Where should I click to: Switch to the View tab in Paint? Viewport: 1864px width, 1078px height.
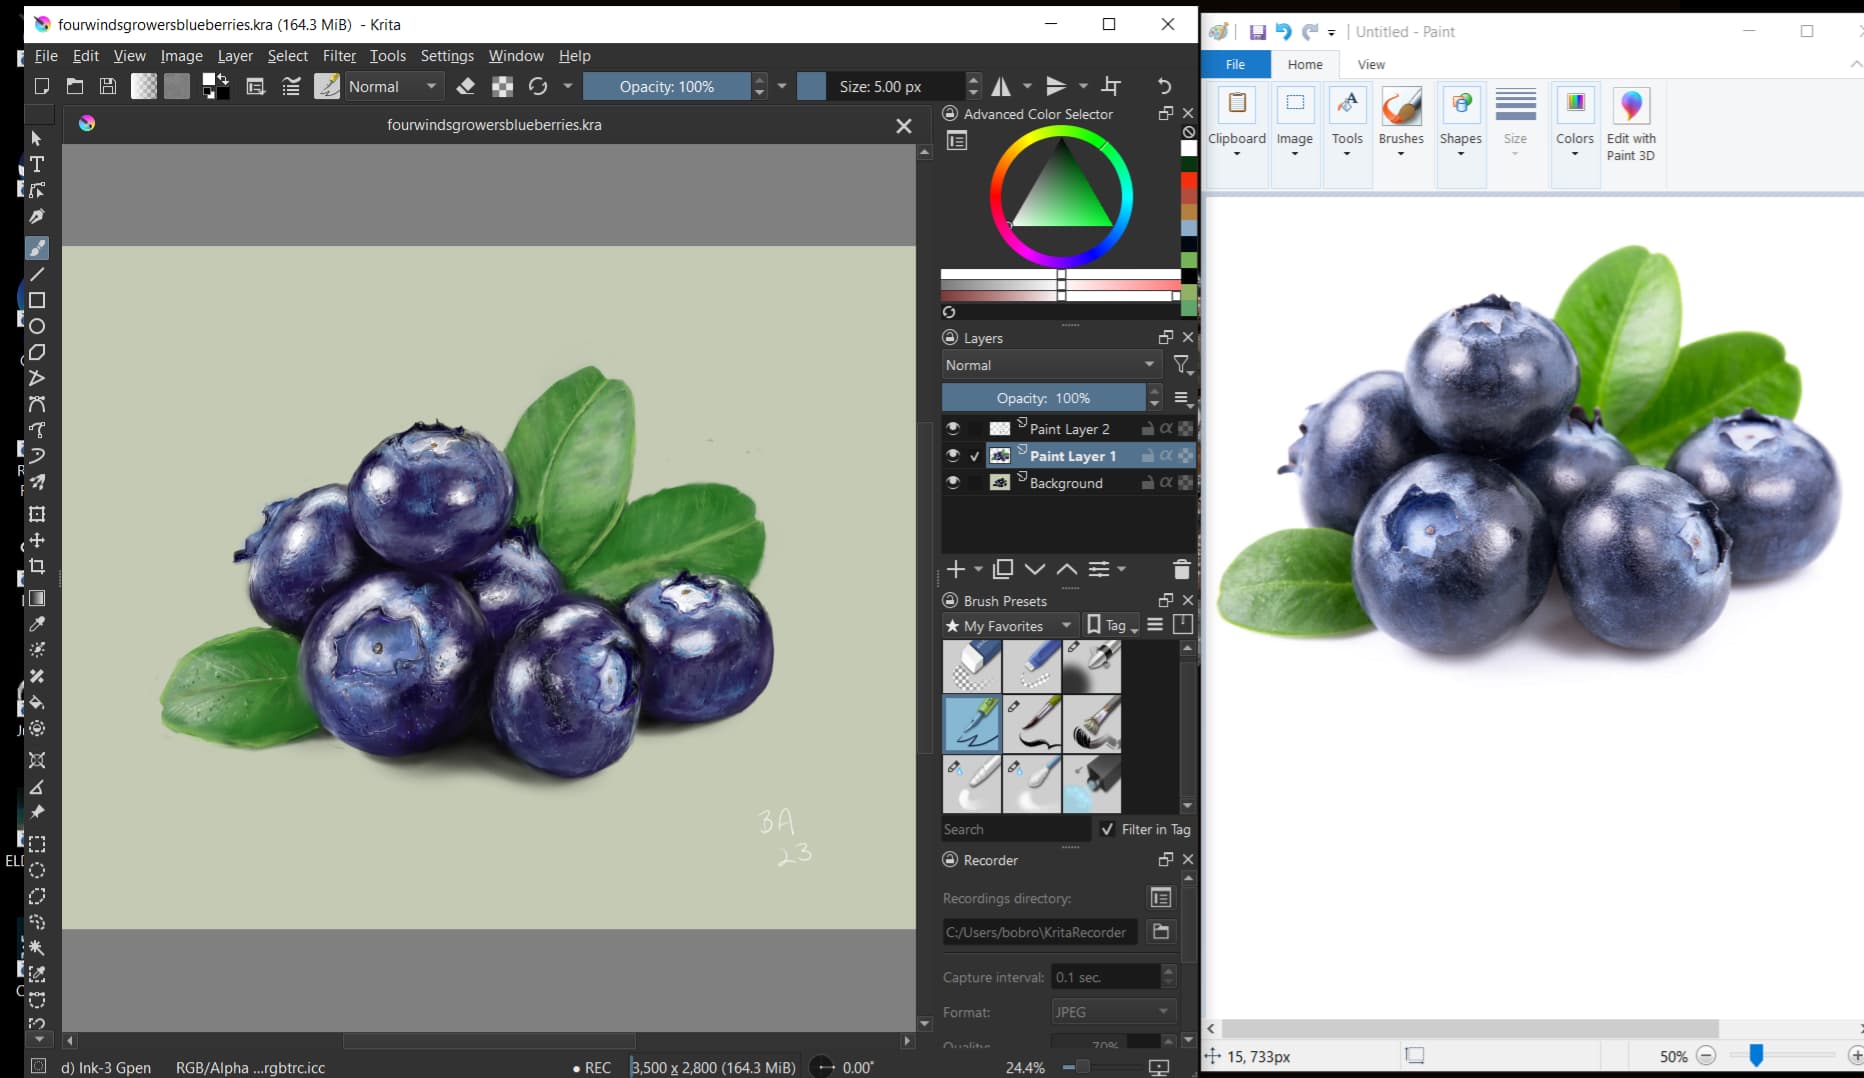[x=1370, y=64]
